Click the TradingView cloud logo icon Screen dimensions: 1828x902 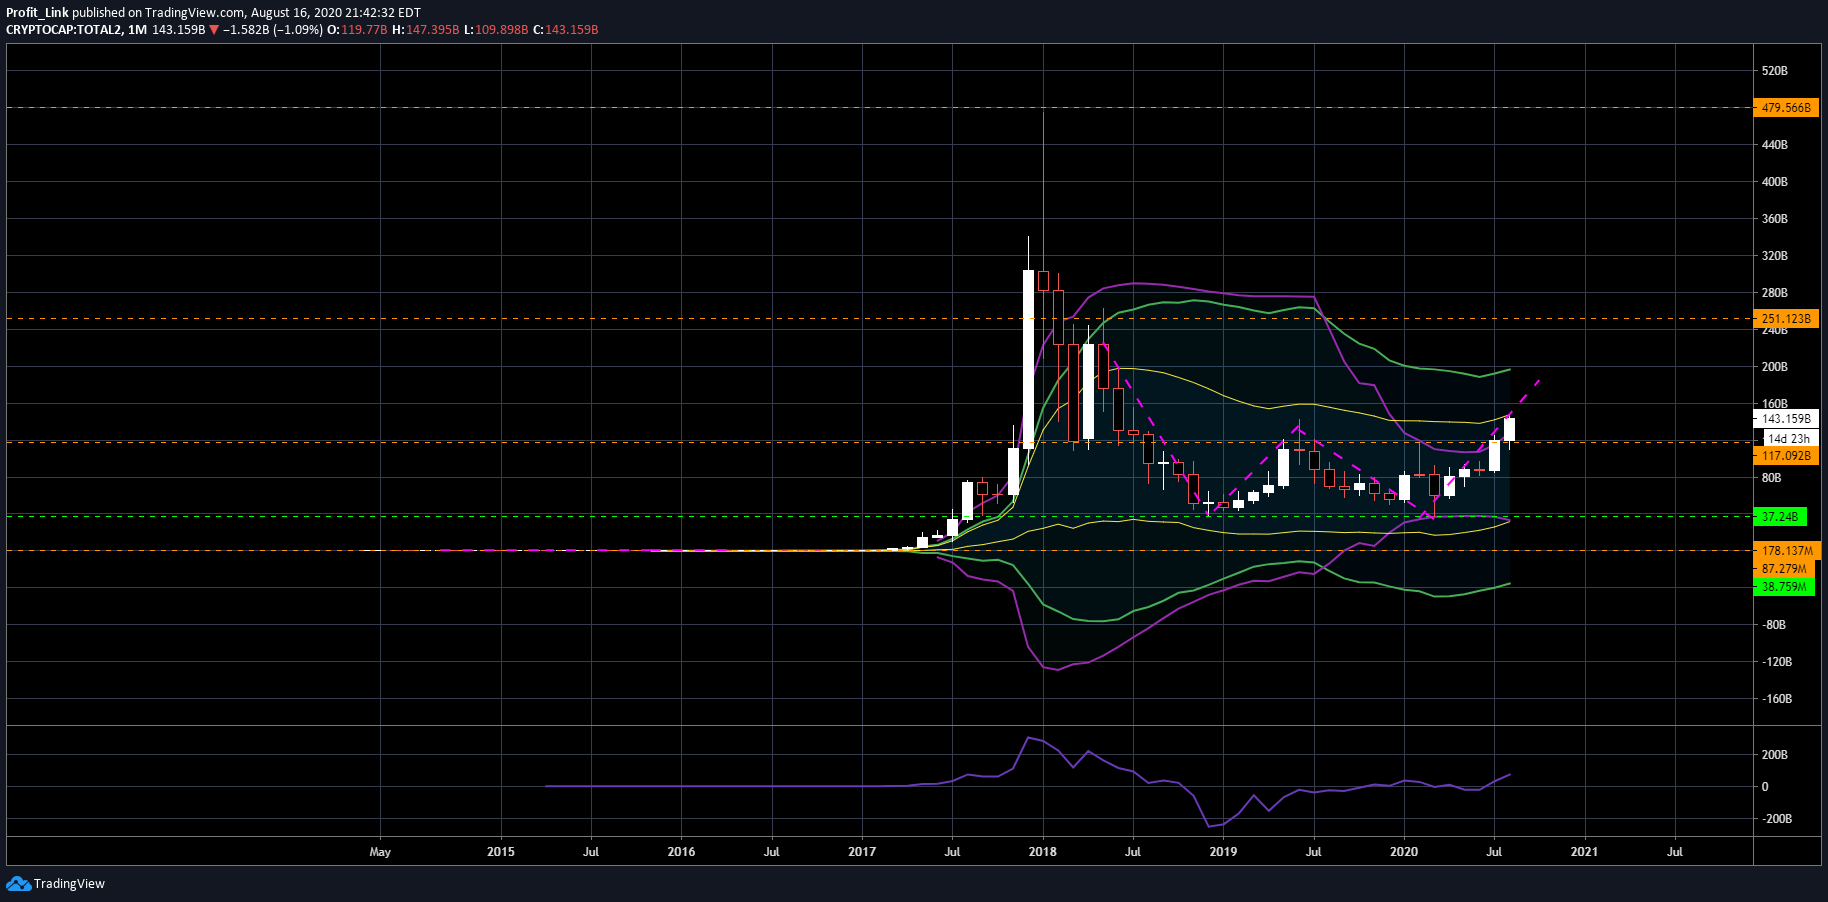click(x=18, y=883)
